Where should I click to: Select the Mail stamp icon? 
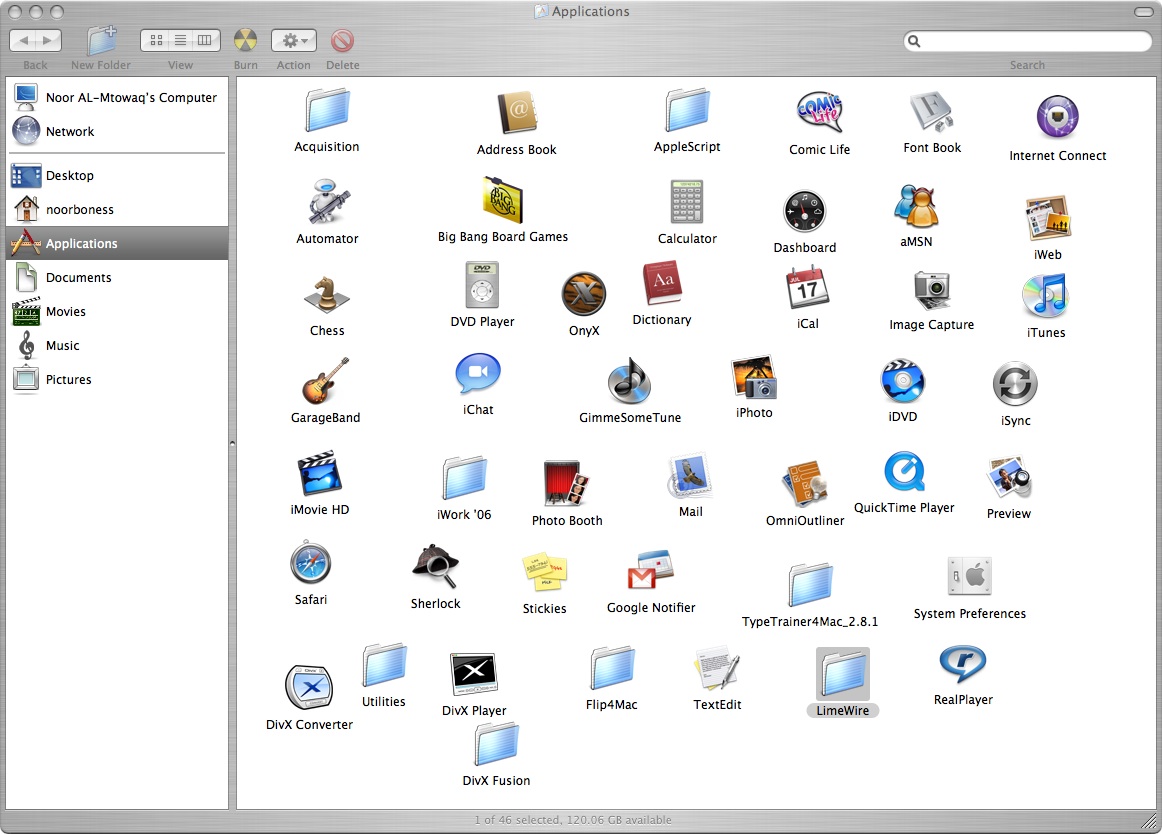point(690,476)
